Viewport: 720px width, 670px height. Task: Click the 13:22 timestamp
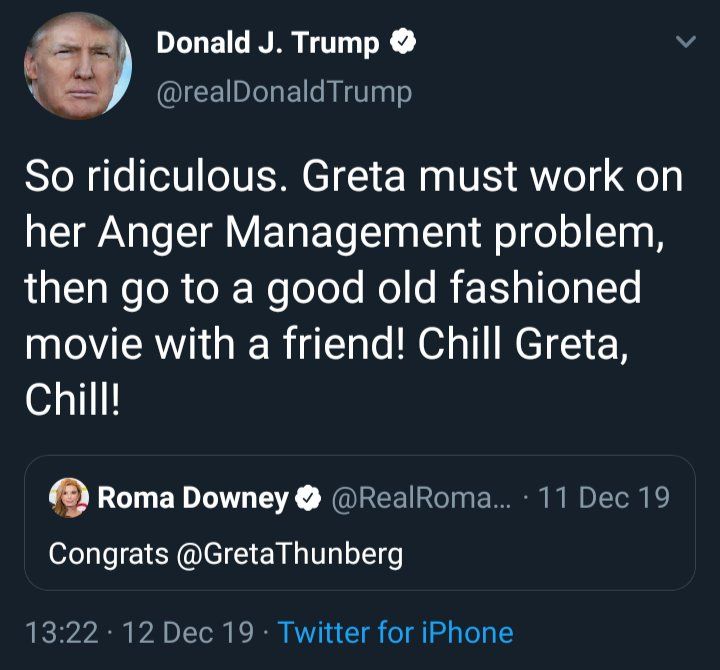tap(62, 632)
